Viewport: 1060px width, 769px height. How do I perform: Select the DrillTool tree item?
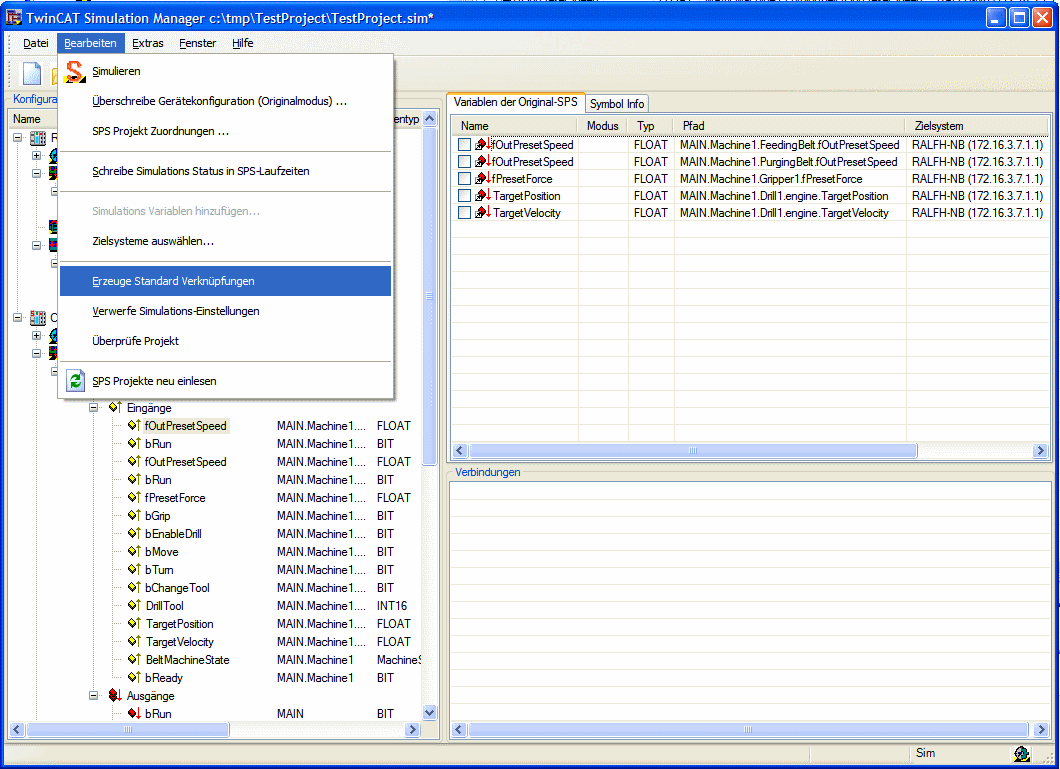click(x=164, y=605)
